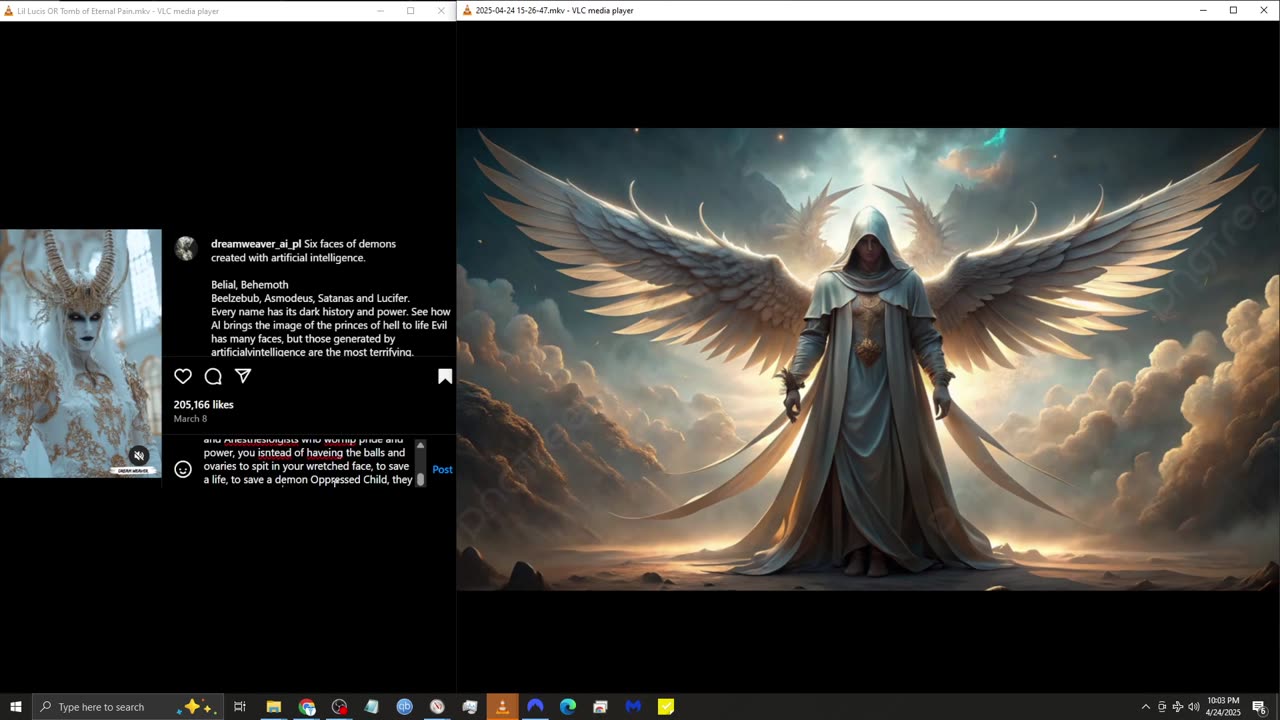Open the clock showing 10:03 PM
Screen dimensions: 1280x720
(1223, 707)
